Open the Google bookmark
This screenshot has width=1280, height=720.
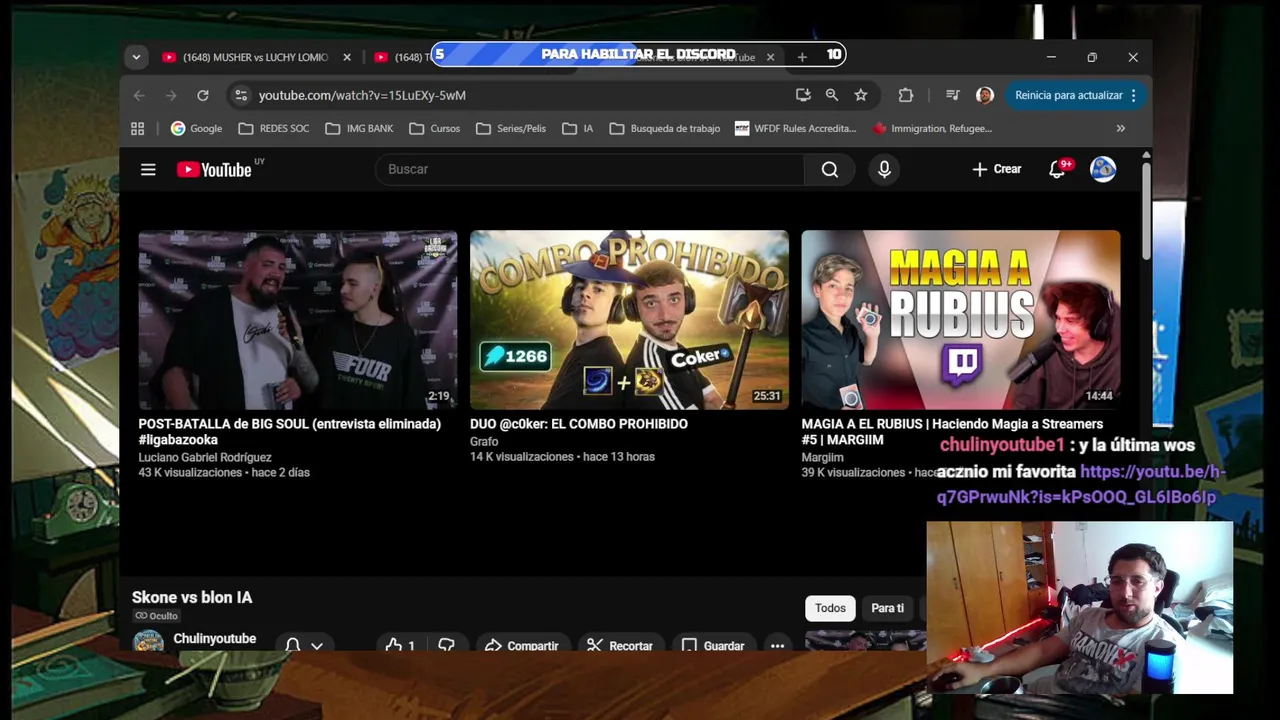pos(196,128)
